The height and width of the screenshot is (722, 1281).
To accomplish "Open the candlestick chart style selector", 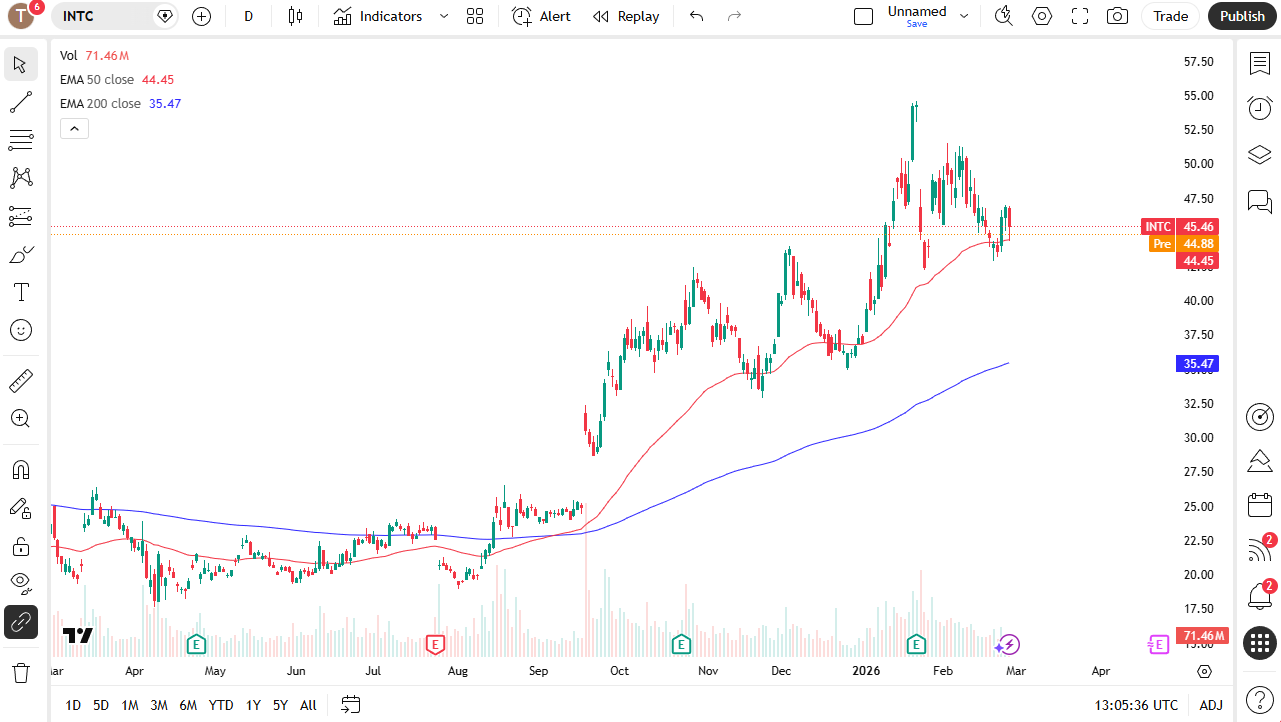I will coord(294,16).
